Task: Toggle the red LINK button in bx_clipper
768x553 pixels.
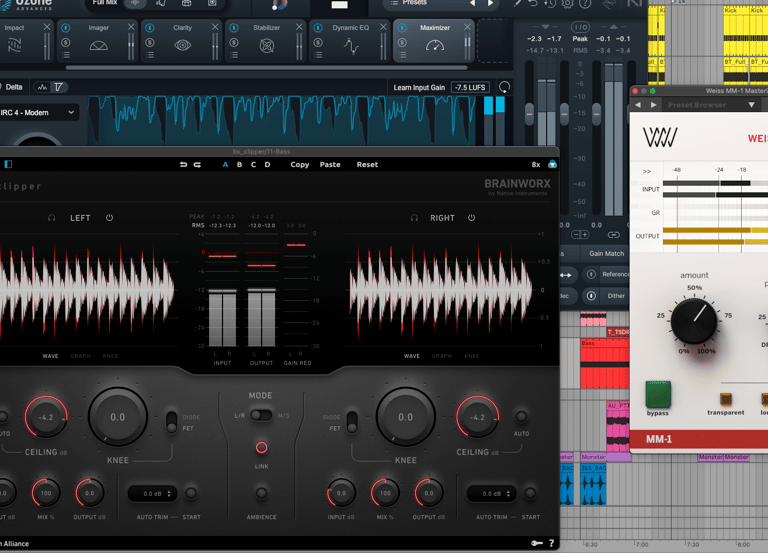Action: 262,447
